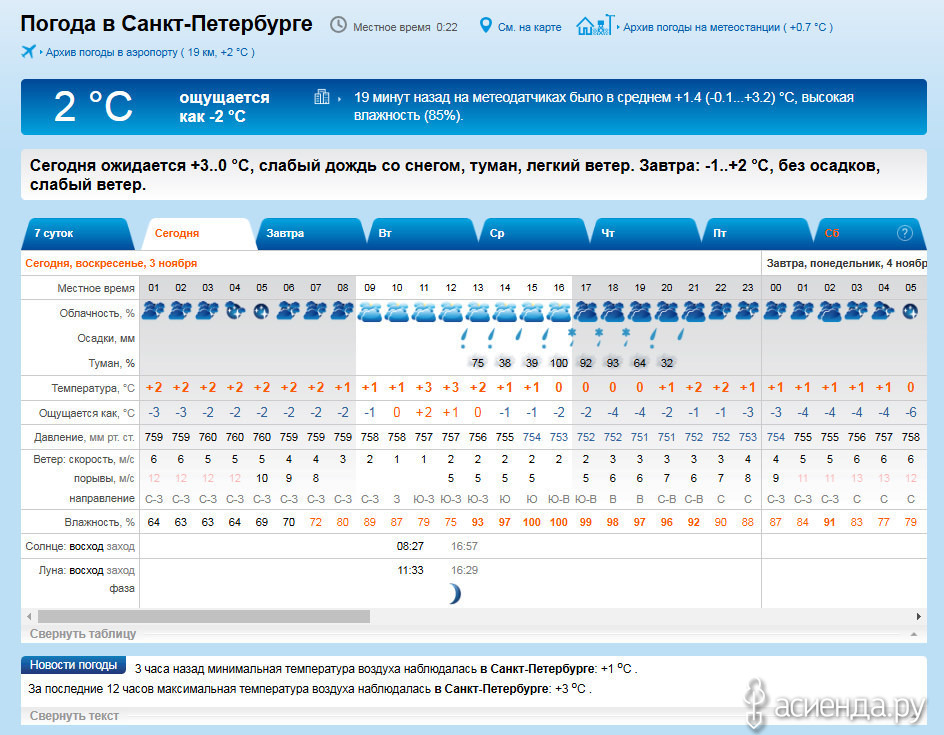Open the help question mark icon
The image size is (944, 735).
tap(904, 233)
